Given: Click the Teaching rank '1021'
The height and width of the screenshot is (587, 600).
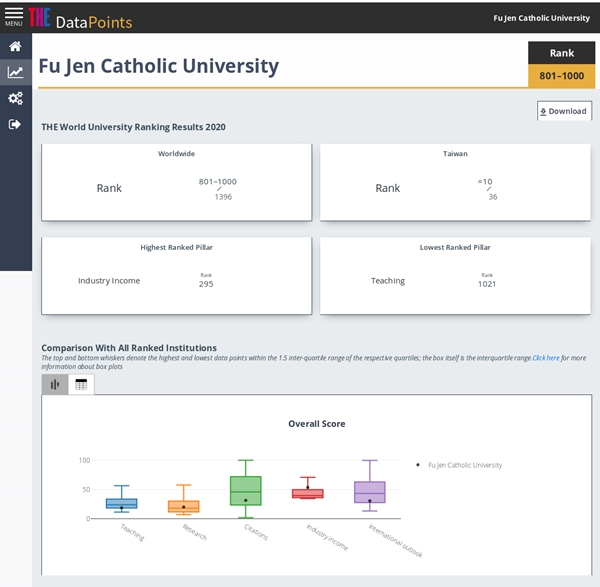Looking at the screenshot, I should pos(487,284).
